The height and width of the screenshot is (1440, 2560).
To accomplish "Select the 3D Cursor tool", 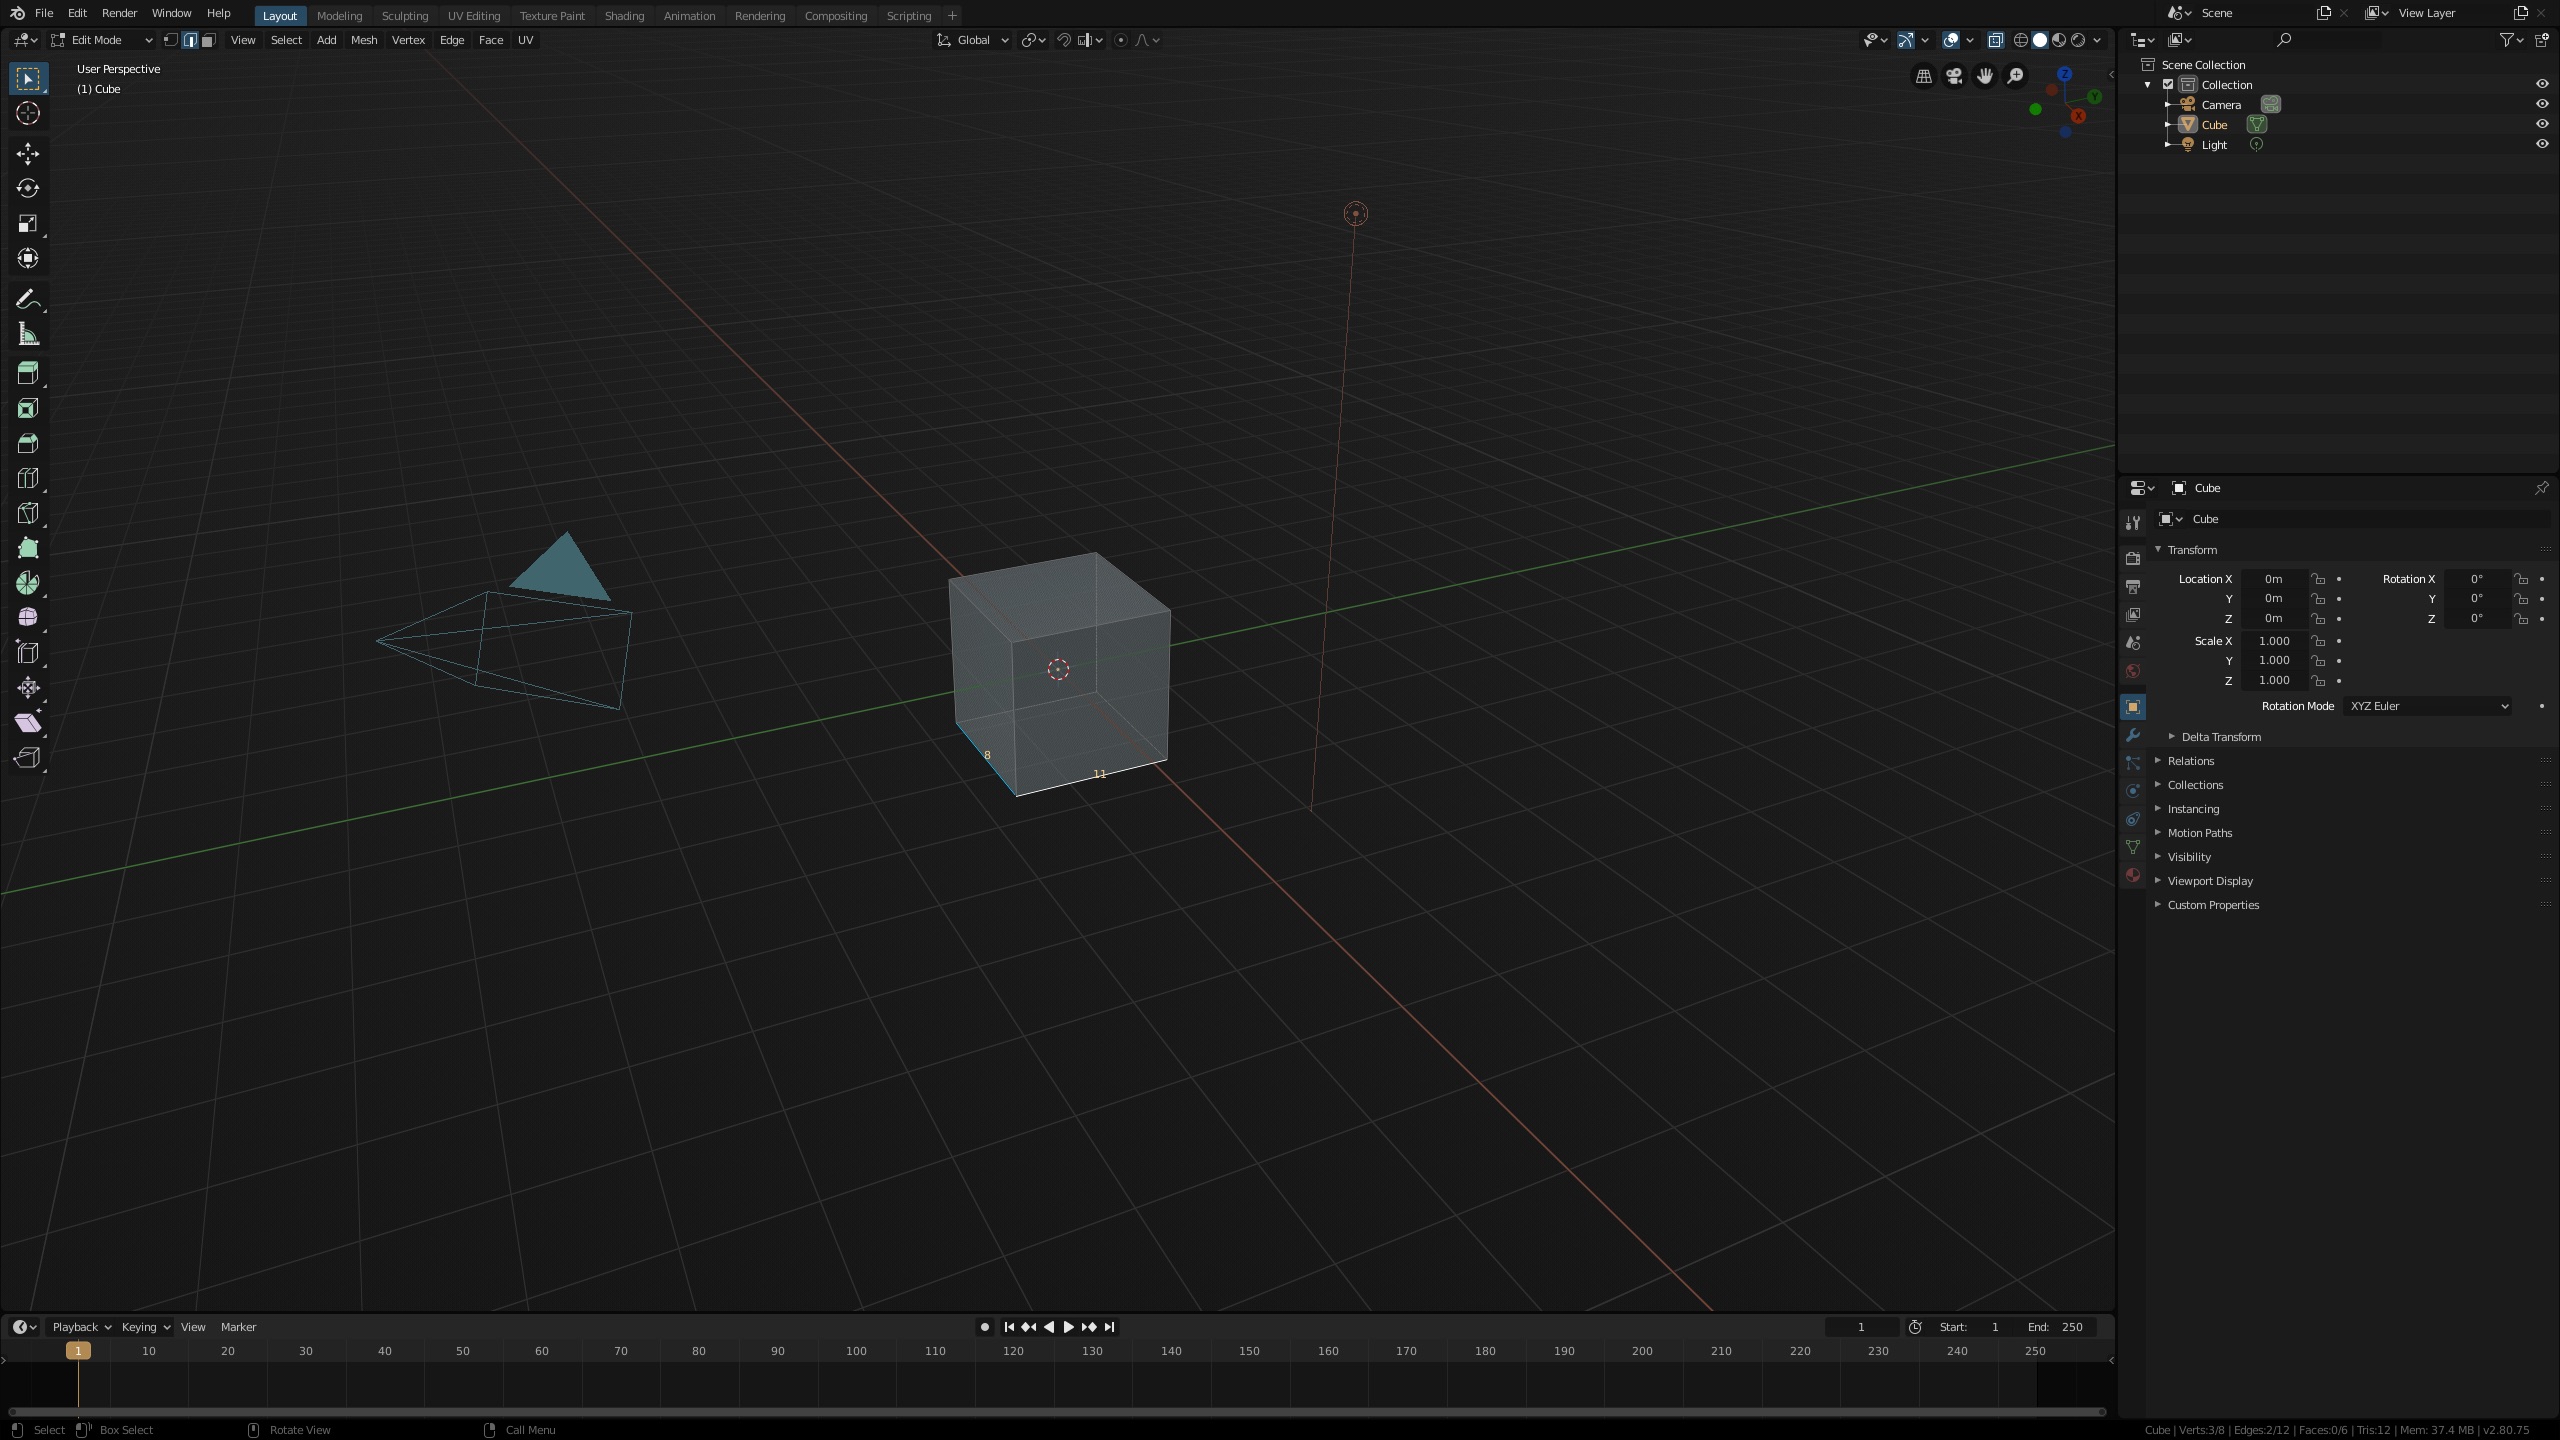I will 27,113.
